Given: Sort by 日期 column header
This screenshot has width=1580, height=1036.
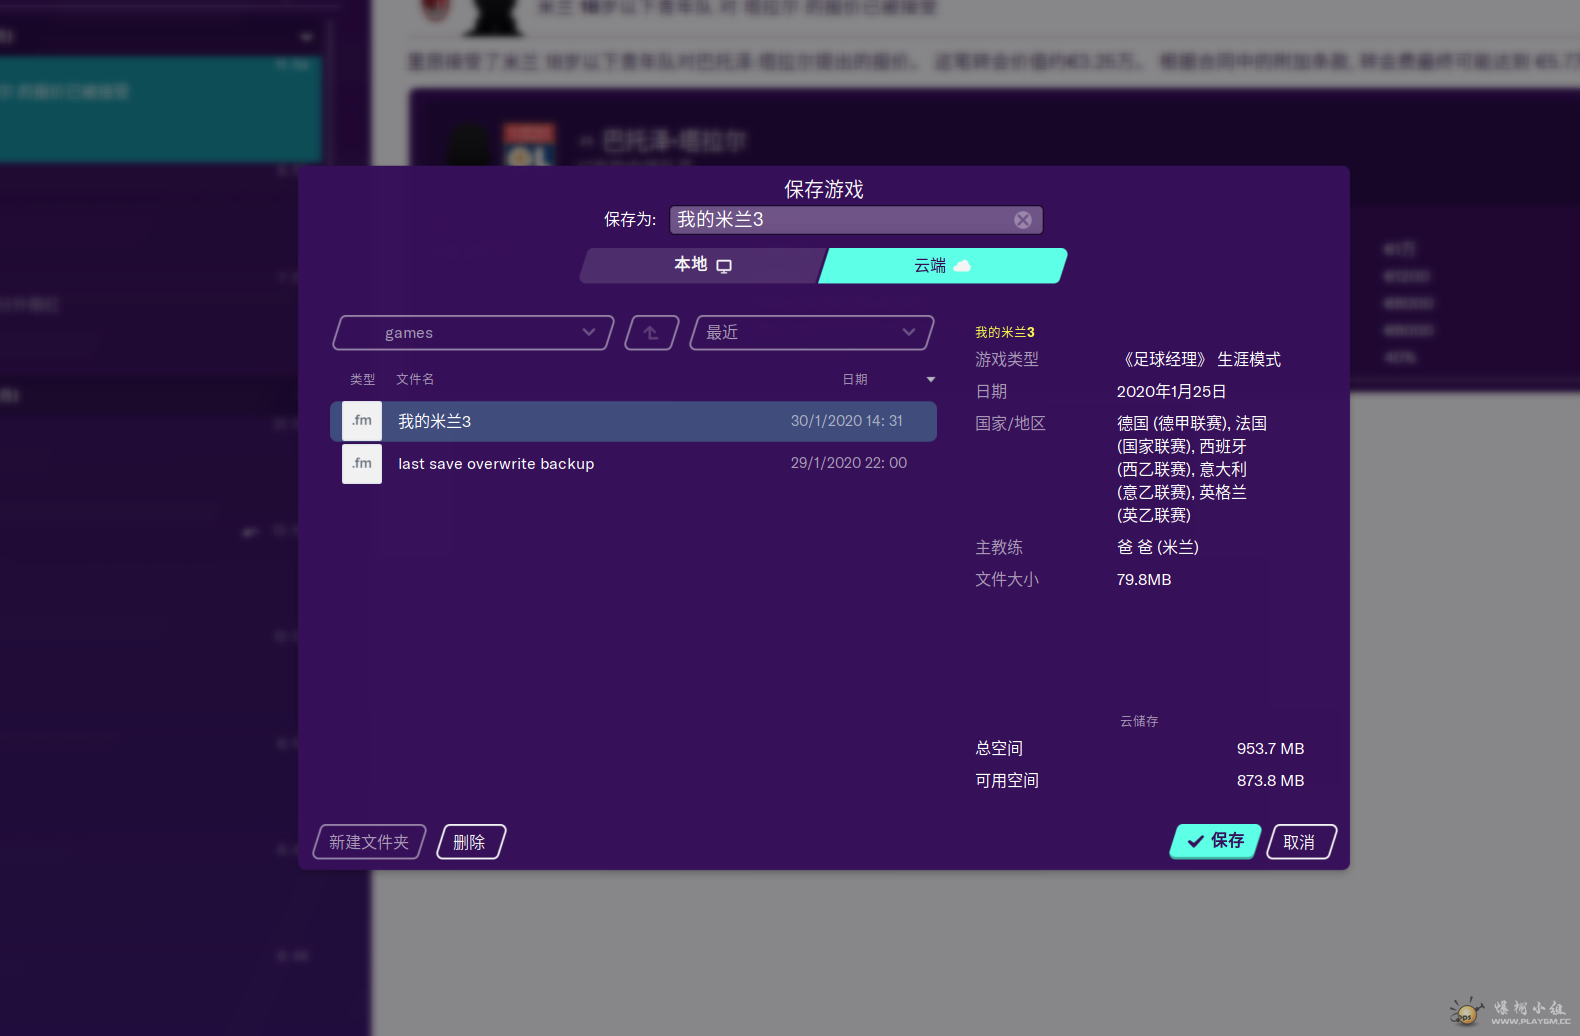Looking at the screenshot, I should [x=855, y=380].
